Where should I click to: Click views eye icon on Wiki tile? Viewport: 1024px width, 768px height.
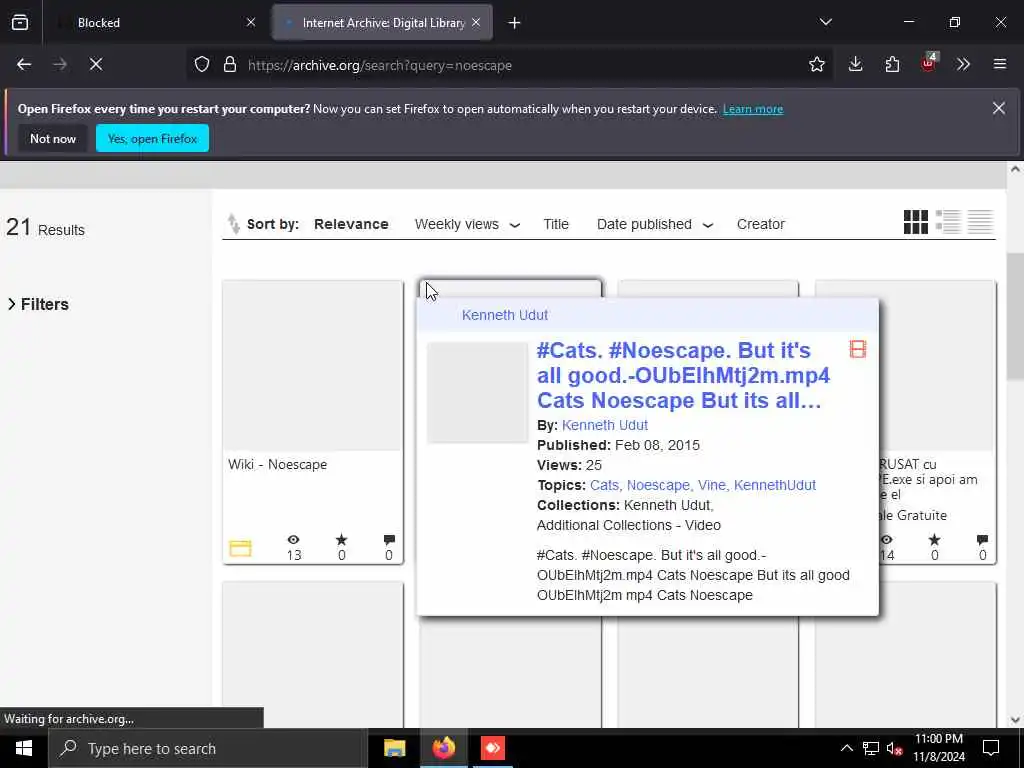[293, 539]
